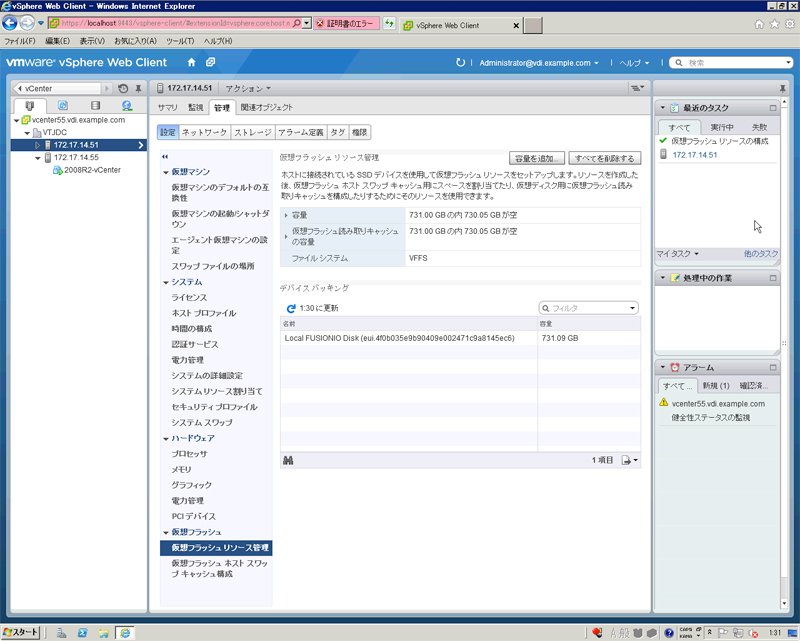Open navigator history icon
Viewport: 800px width, 641px height.
tap(123, 88)
